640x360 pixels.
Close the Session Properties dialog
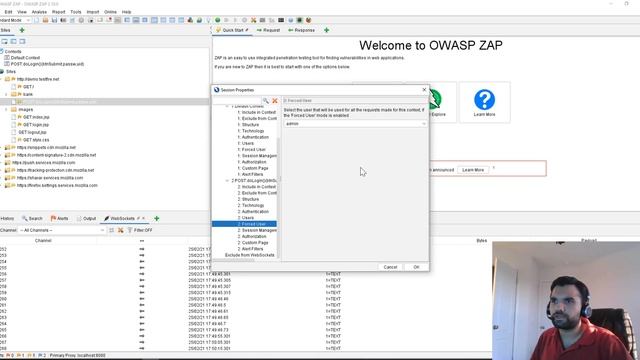[424, 90]
